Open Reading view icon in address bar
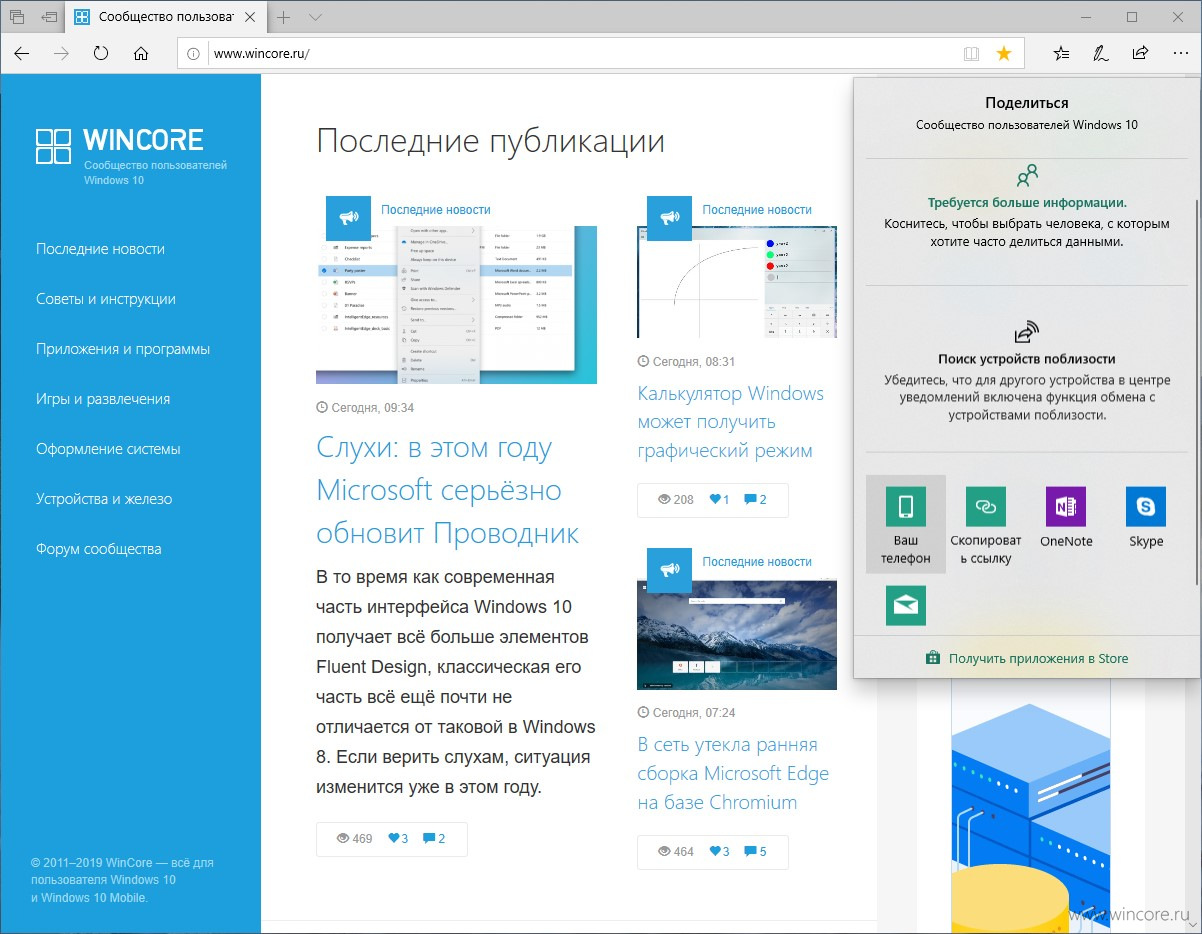 point(970,54)
